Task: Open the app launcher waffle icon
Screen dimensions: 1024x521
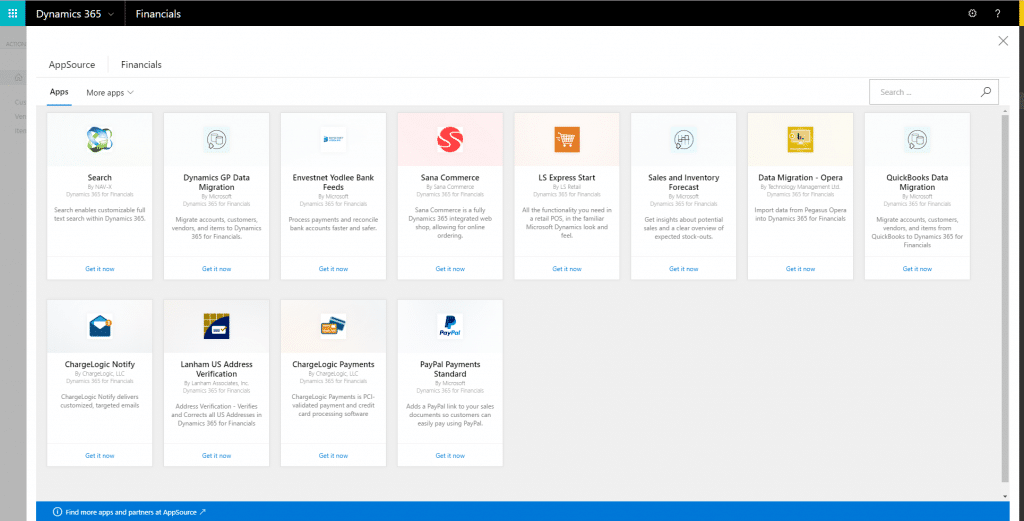Action: pos(12,13)
